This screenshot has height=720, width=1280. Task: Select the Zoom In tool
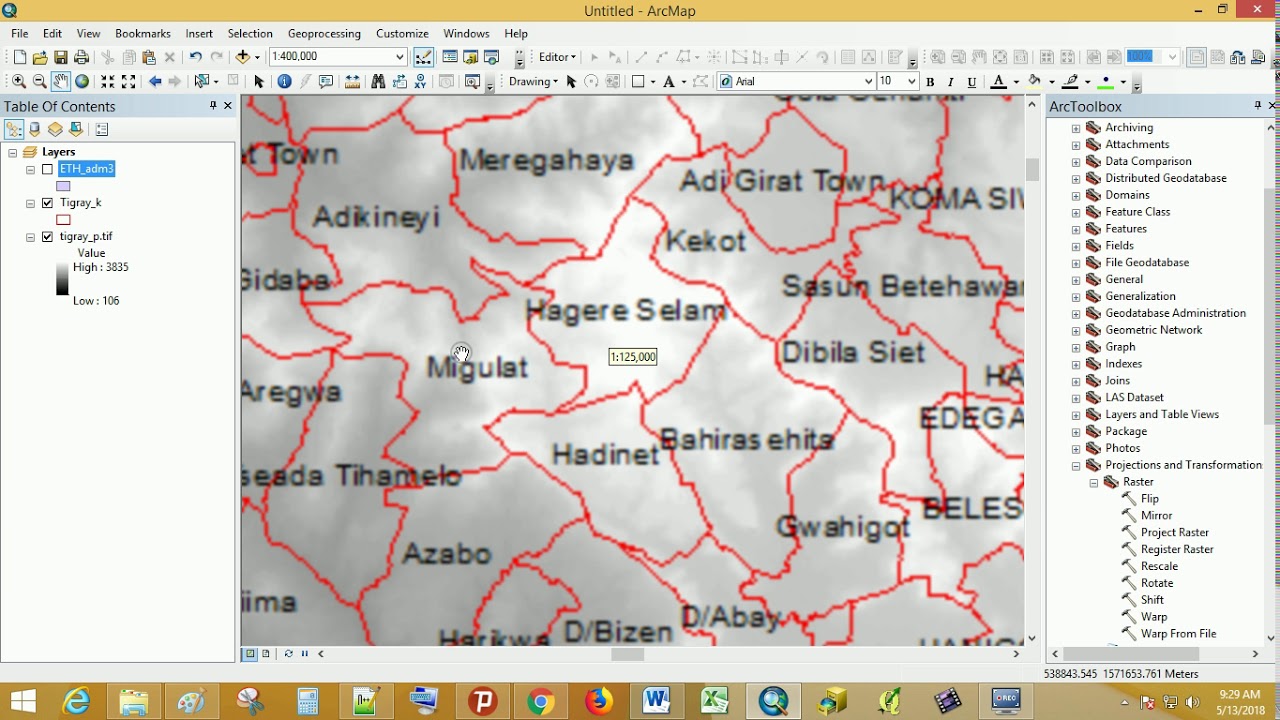[x=18, y=82]
